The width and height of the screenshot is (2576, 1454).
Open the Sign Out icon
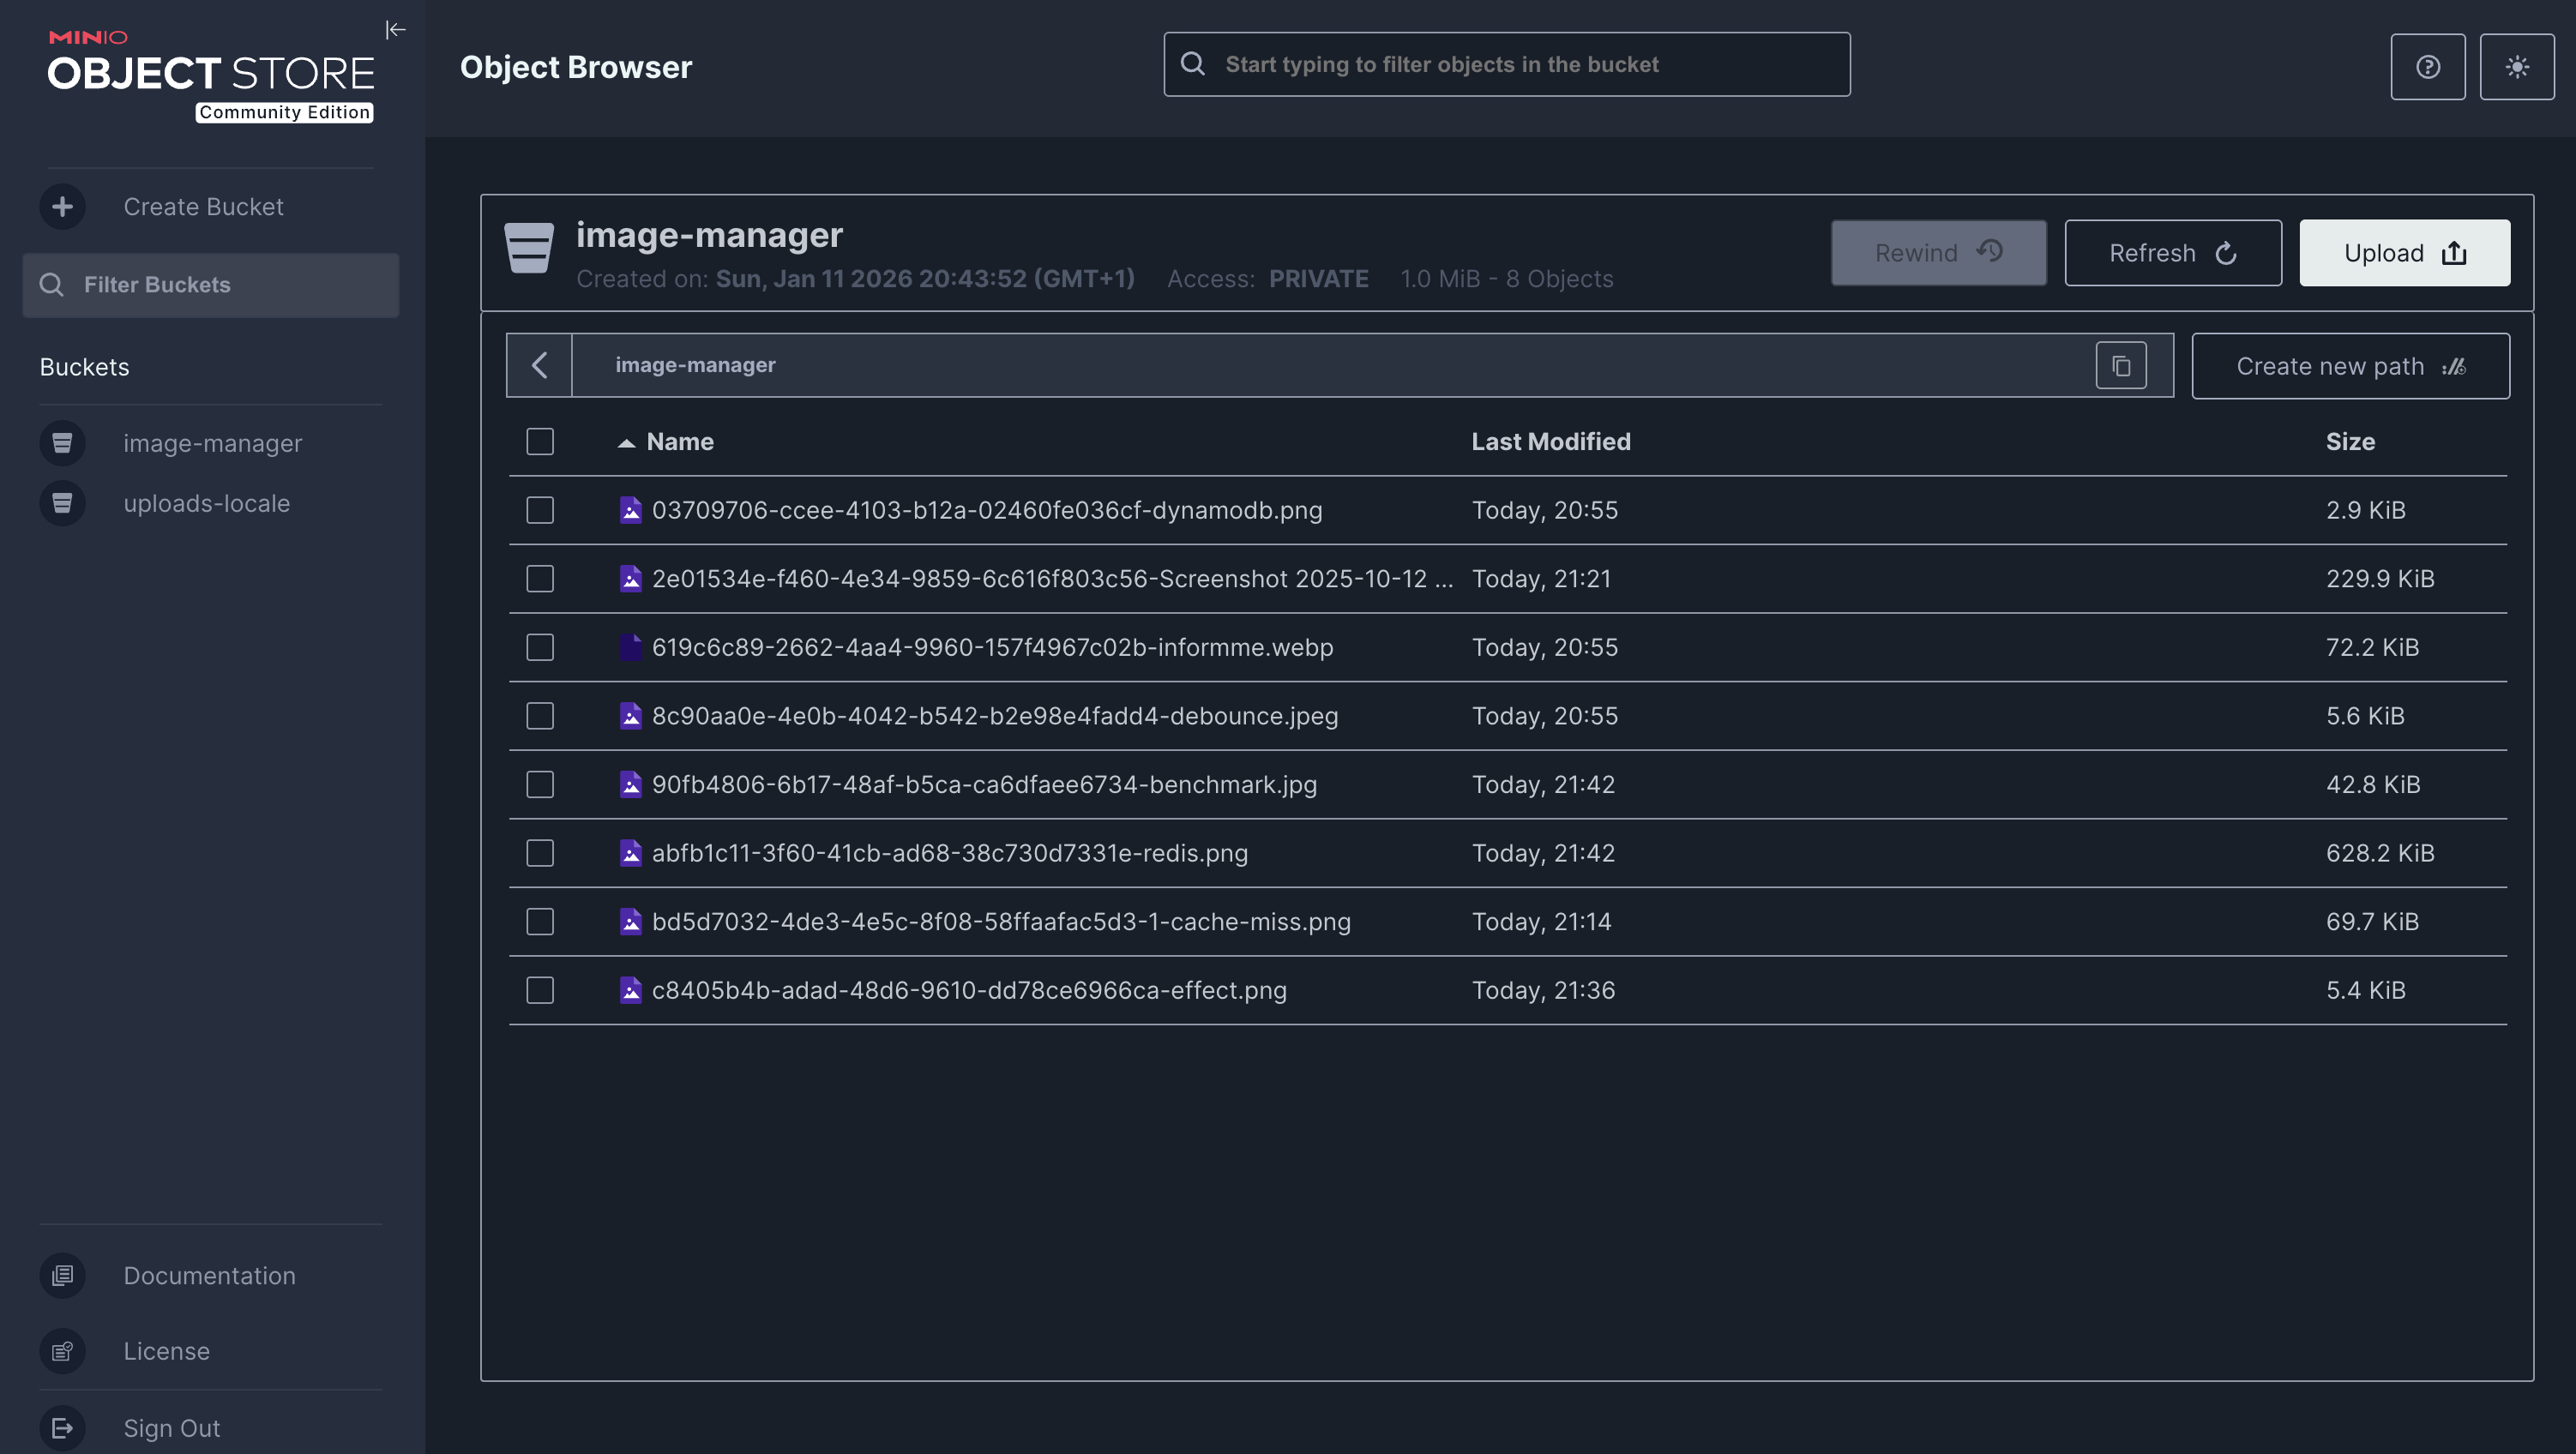coord(62,1427)
